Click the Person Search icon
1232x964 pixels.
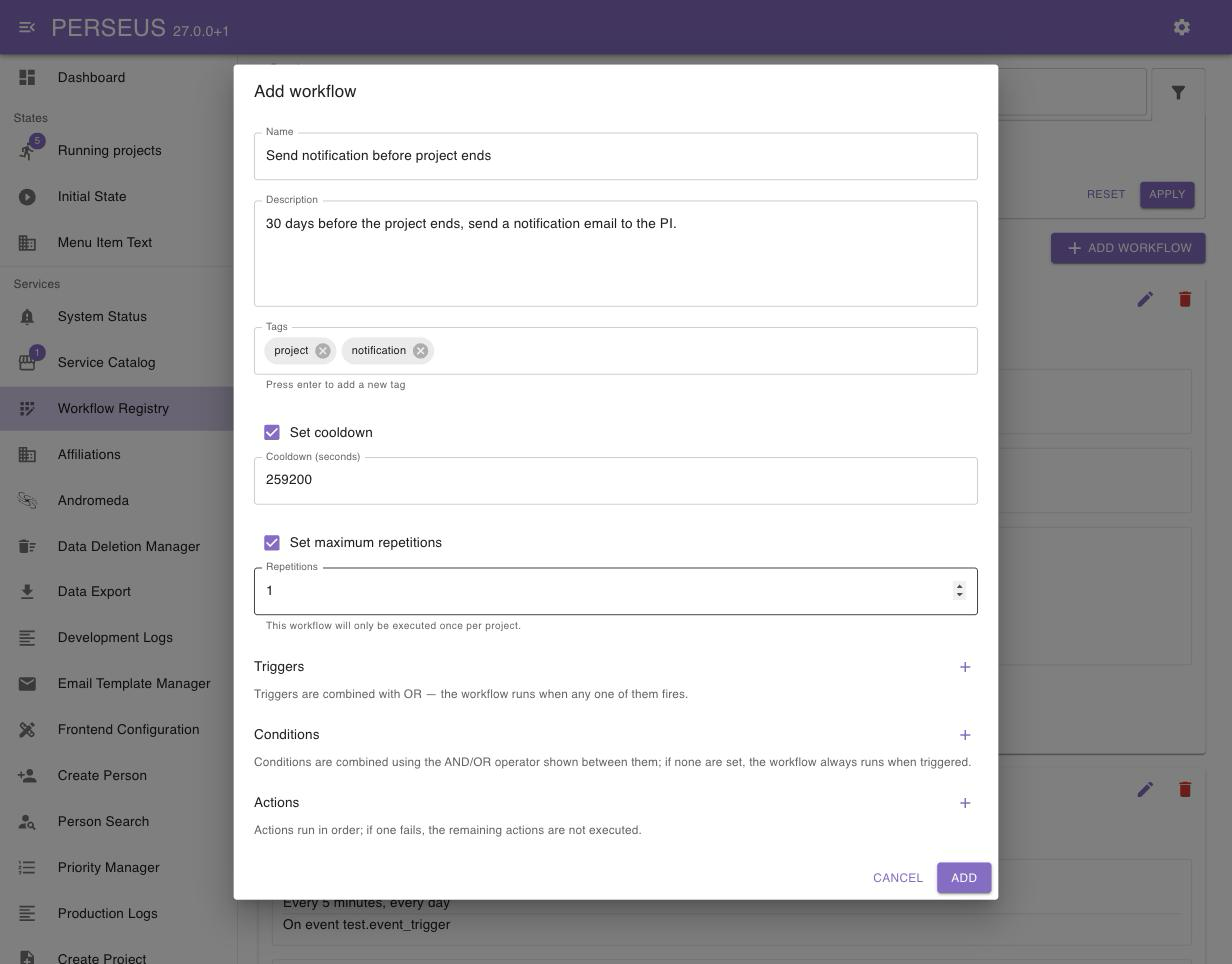pyautogui.click(x=27, y=822)
